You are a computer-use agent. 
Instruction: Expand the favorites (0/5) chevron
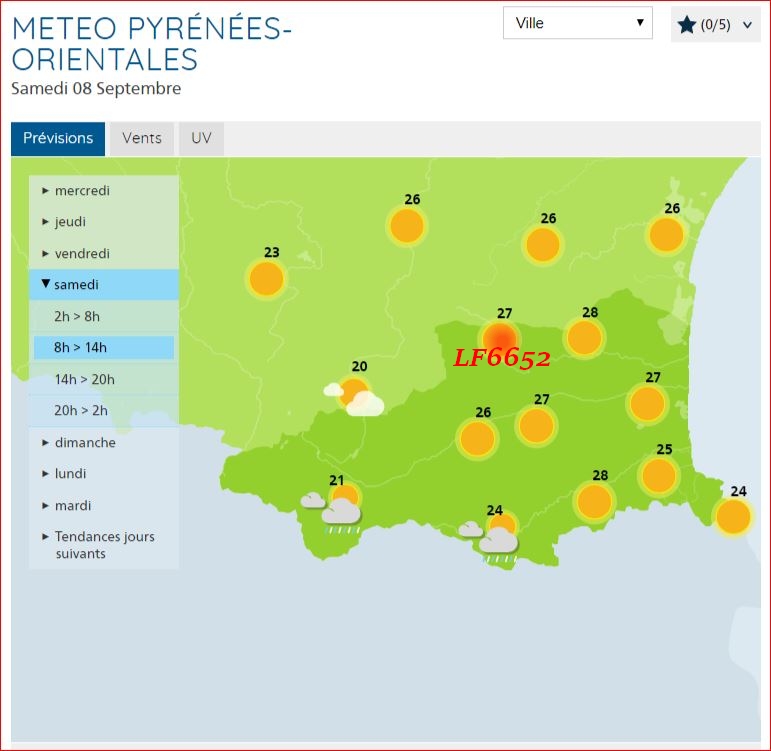click(x=747, y=25)
